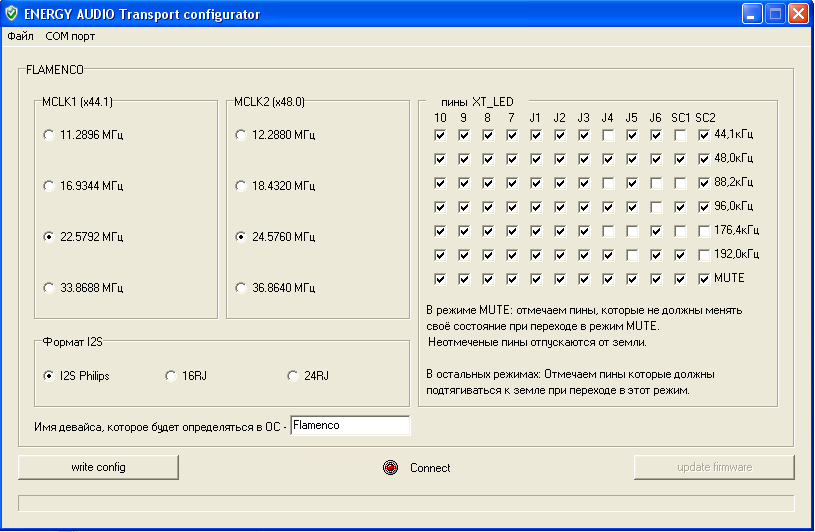Close the configurator window
The height and width of the screenshot is (532, 815).
coord(798,14)
